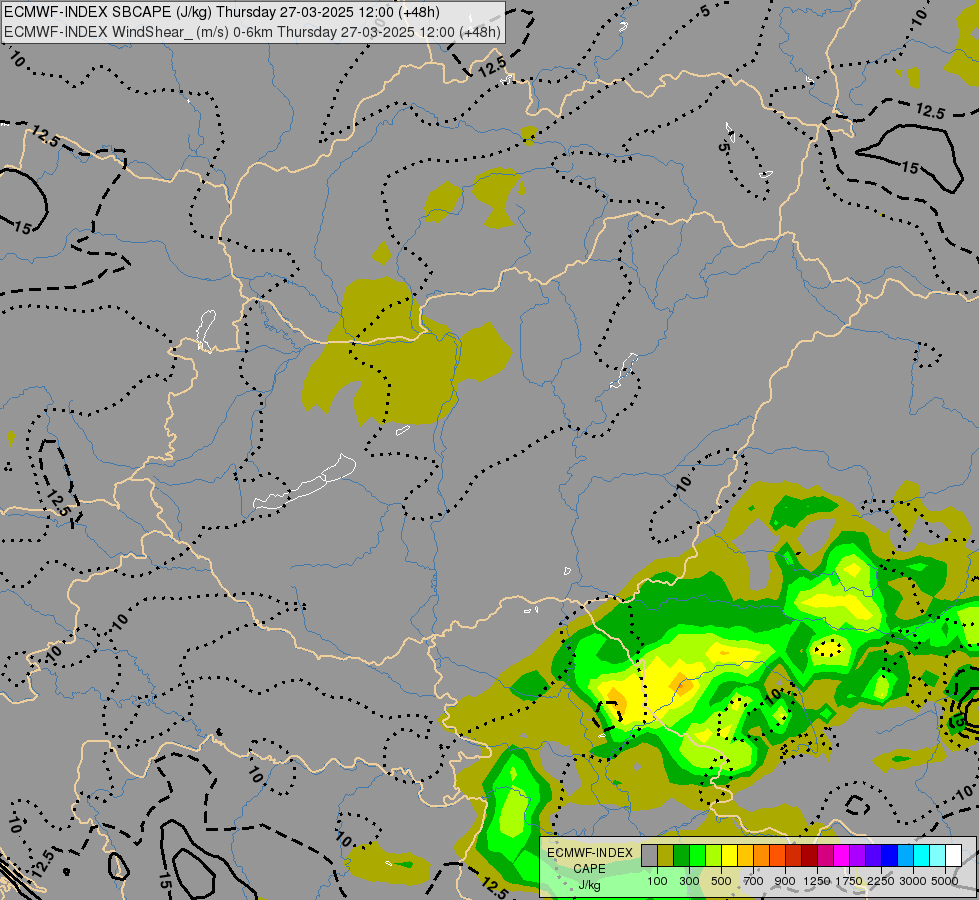Screen dimensions: 979x900
Task: Click the '1250' legend value
Action: point(817,881)
